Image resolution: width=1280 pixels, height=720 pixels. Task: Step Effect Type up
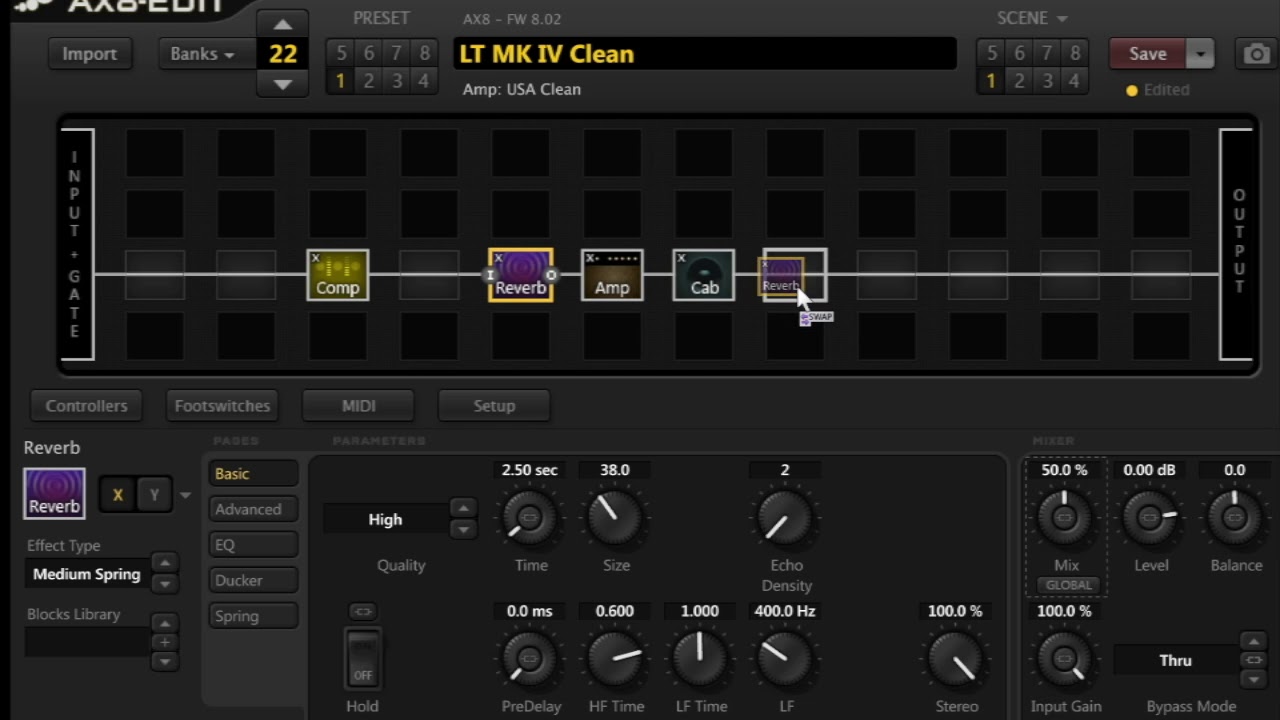[x=164, y=563]
